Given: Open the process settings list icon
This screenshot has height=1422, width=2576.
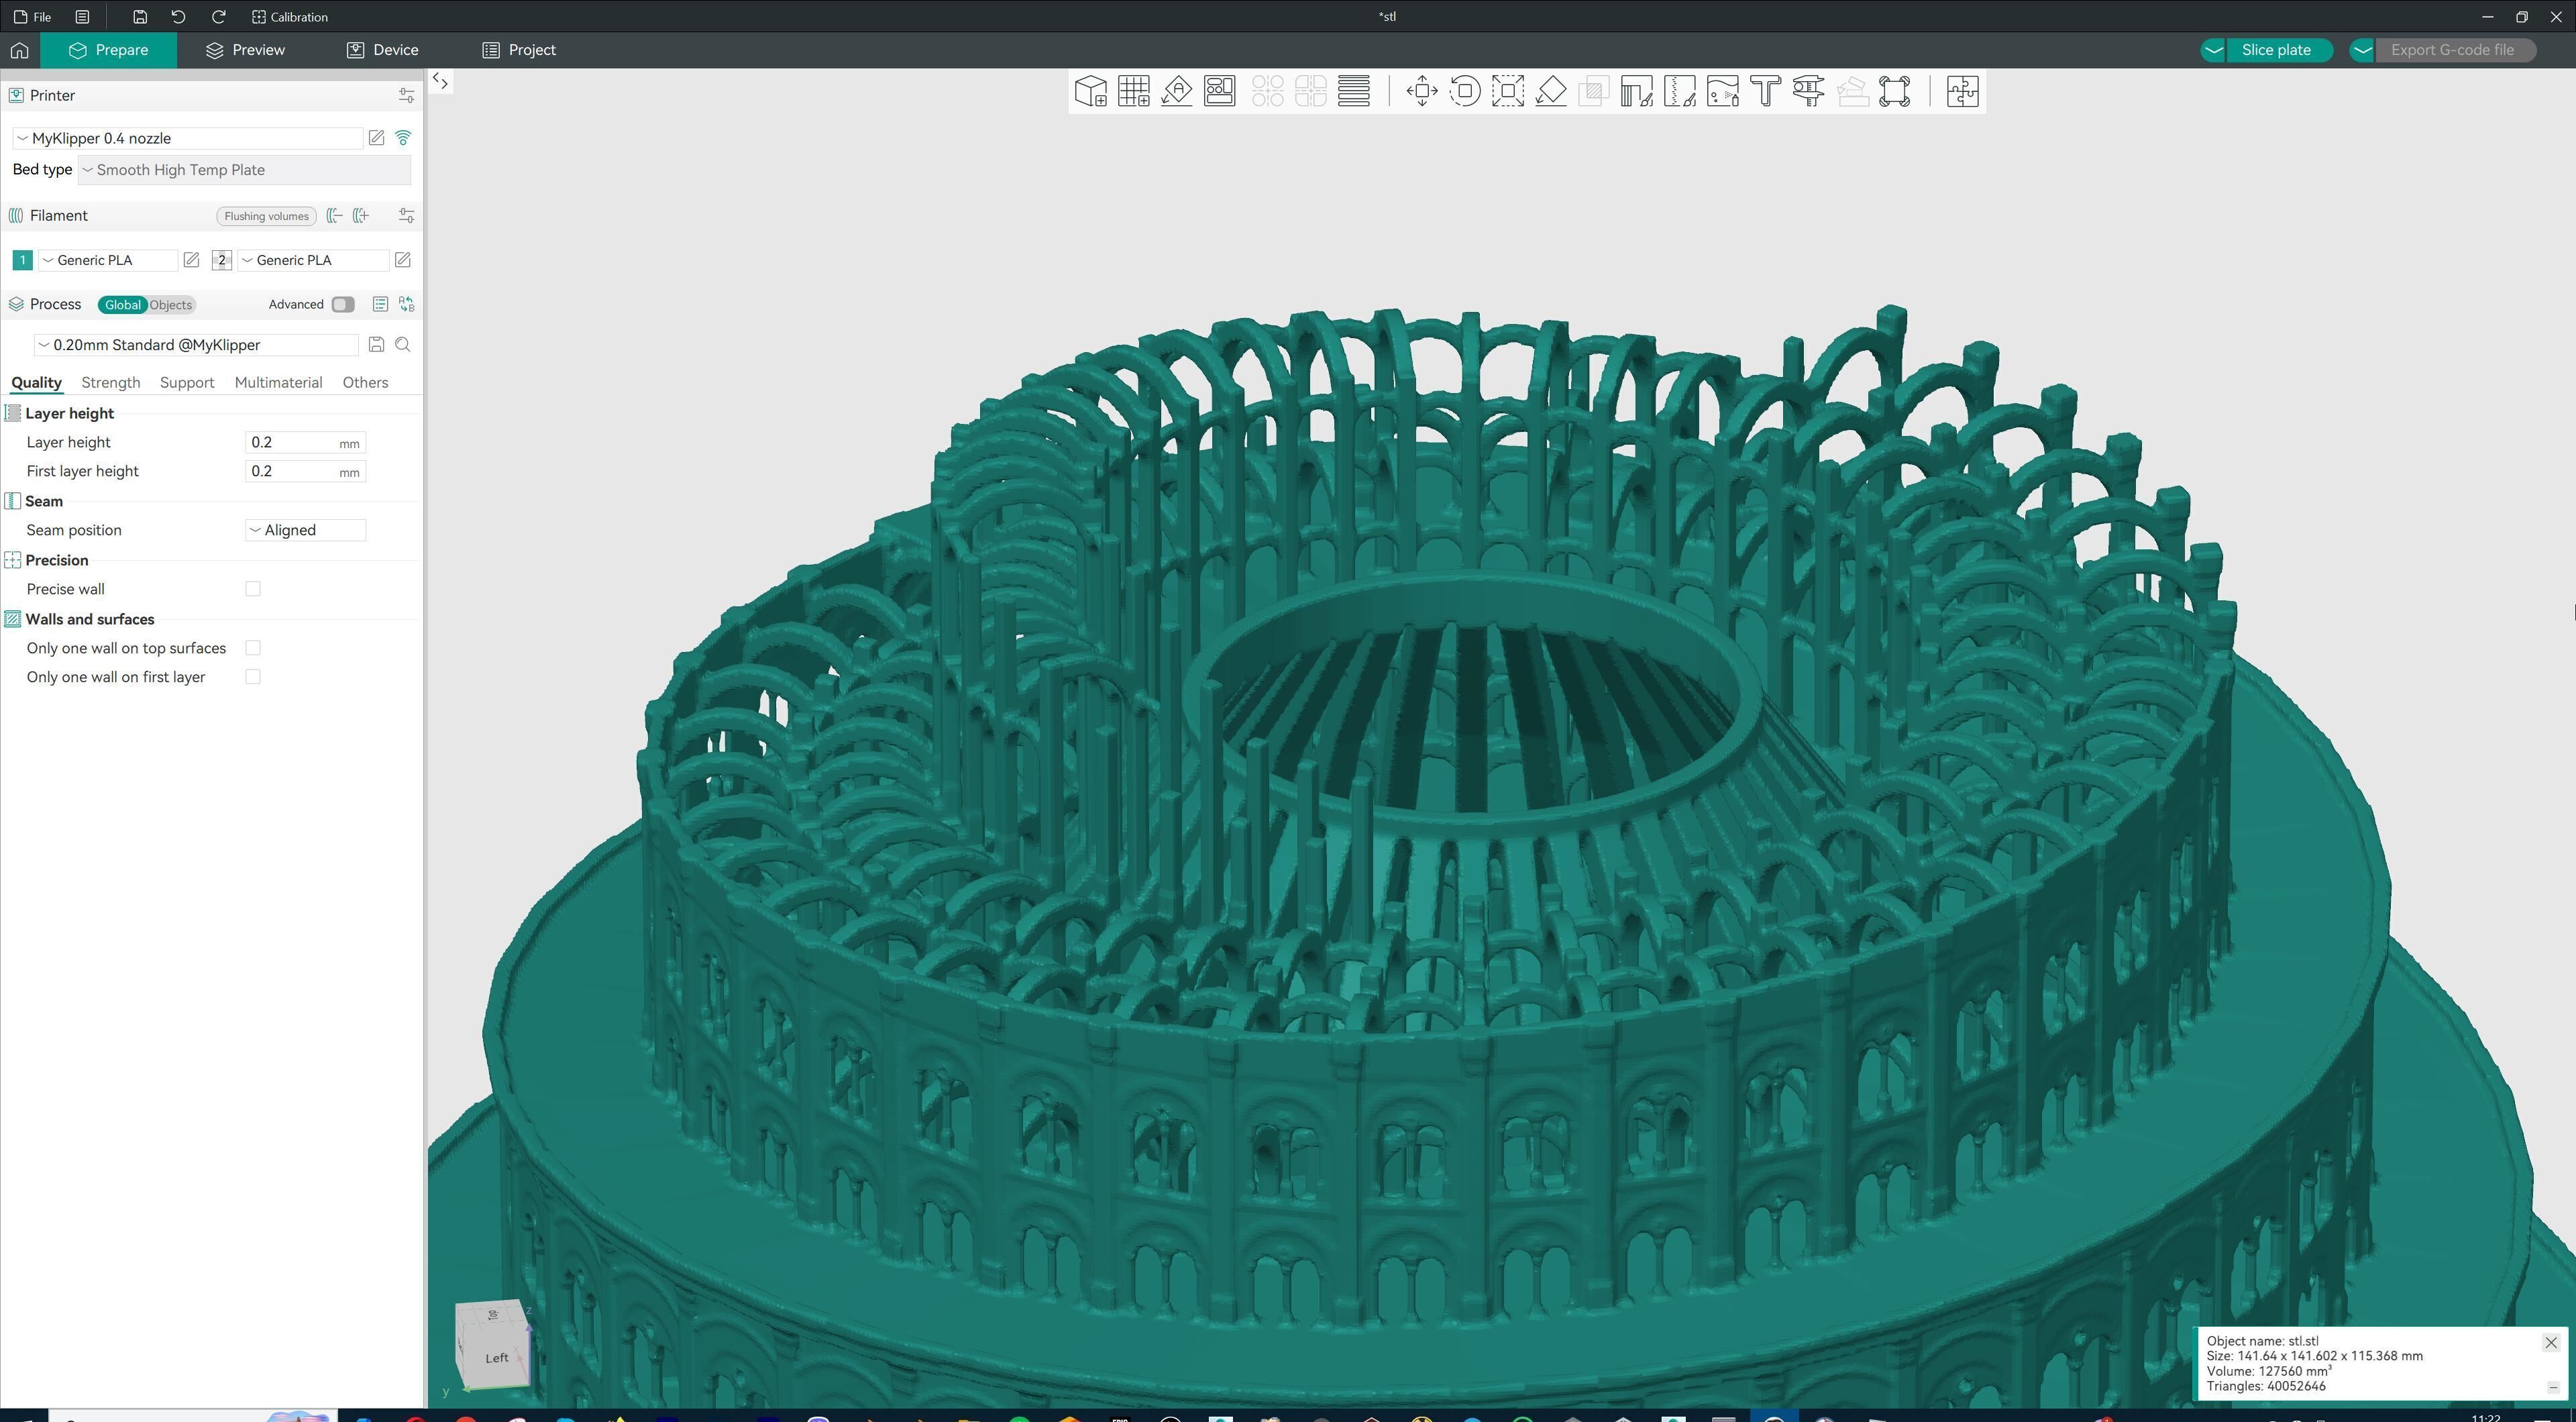Looking at the screenshot, I should click(x=380, y=304).
